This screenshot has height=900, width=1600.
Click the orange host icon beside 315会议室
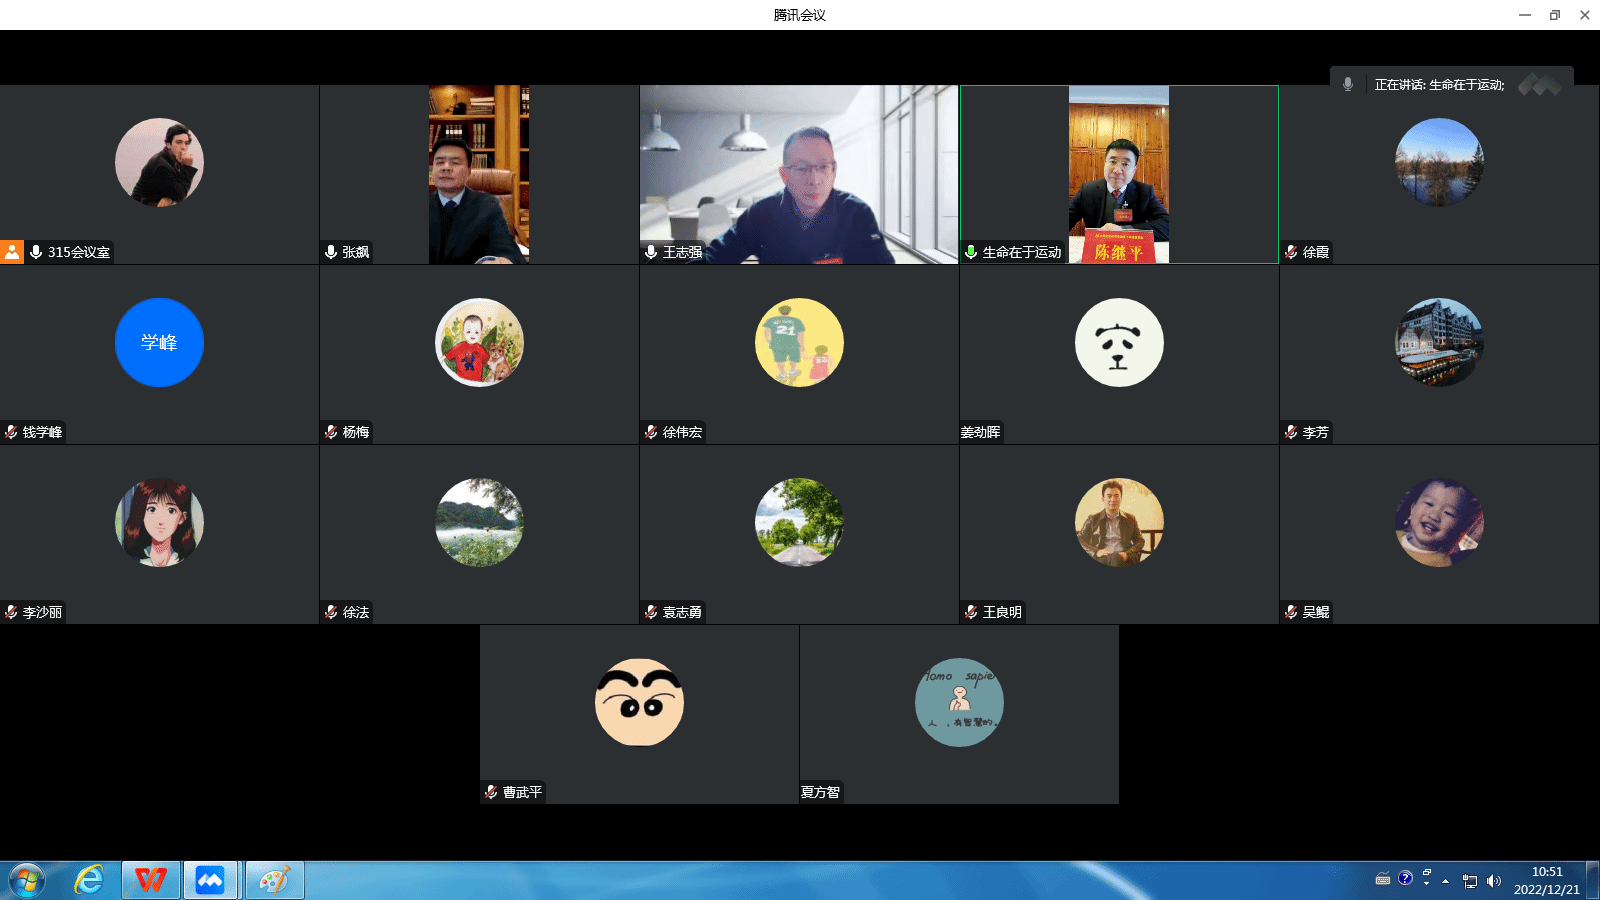[x=11, y=252]
